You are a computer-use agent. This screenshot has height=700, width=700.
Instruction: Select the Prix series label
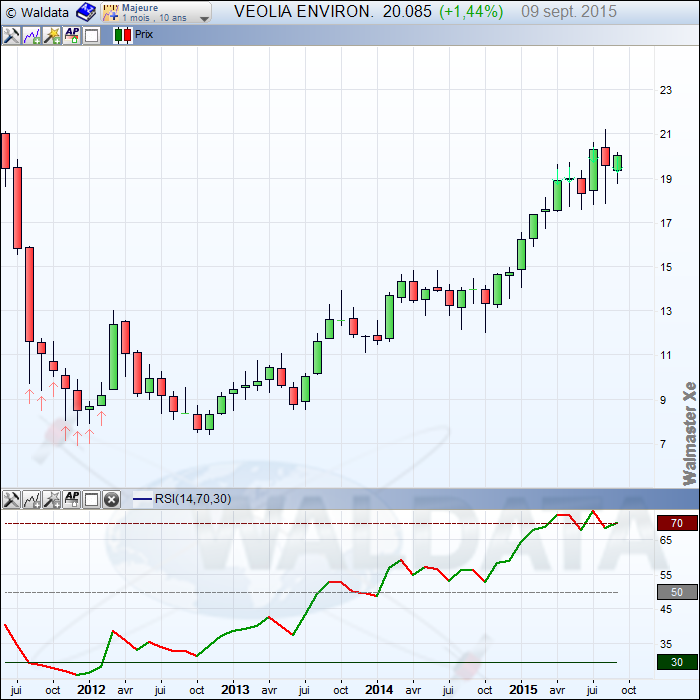(144, 34)
